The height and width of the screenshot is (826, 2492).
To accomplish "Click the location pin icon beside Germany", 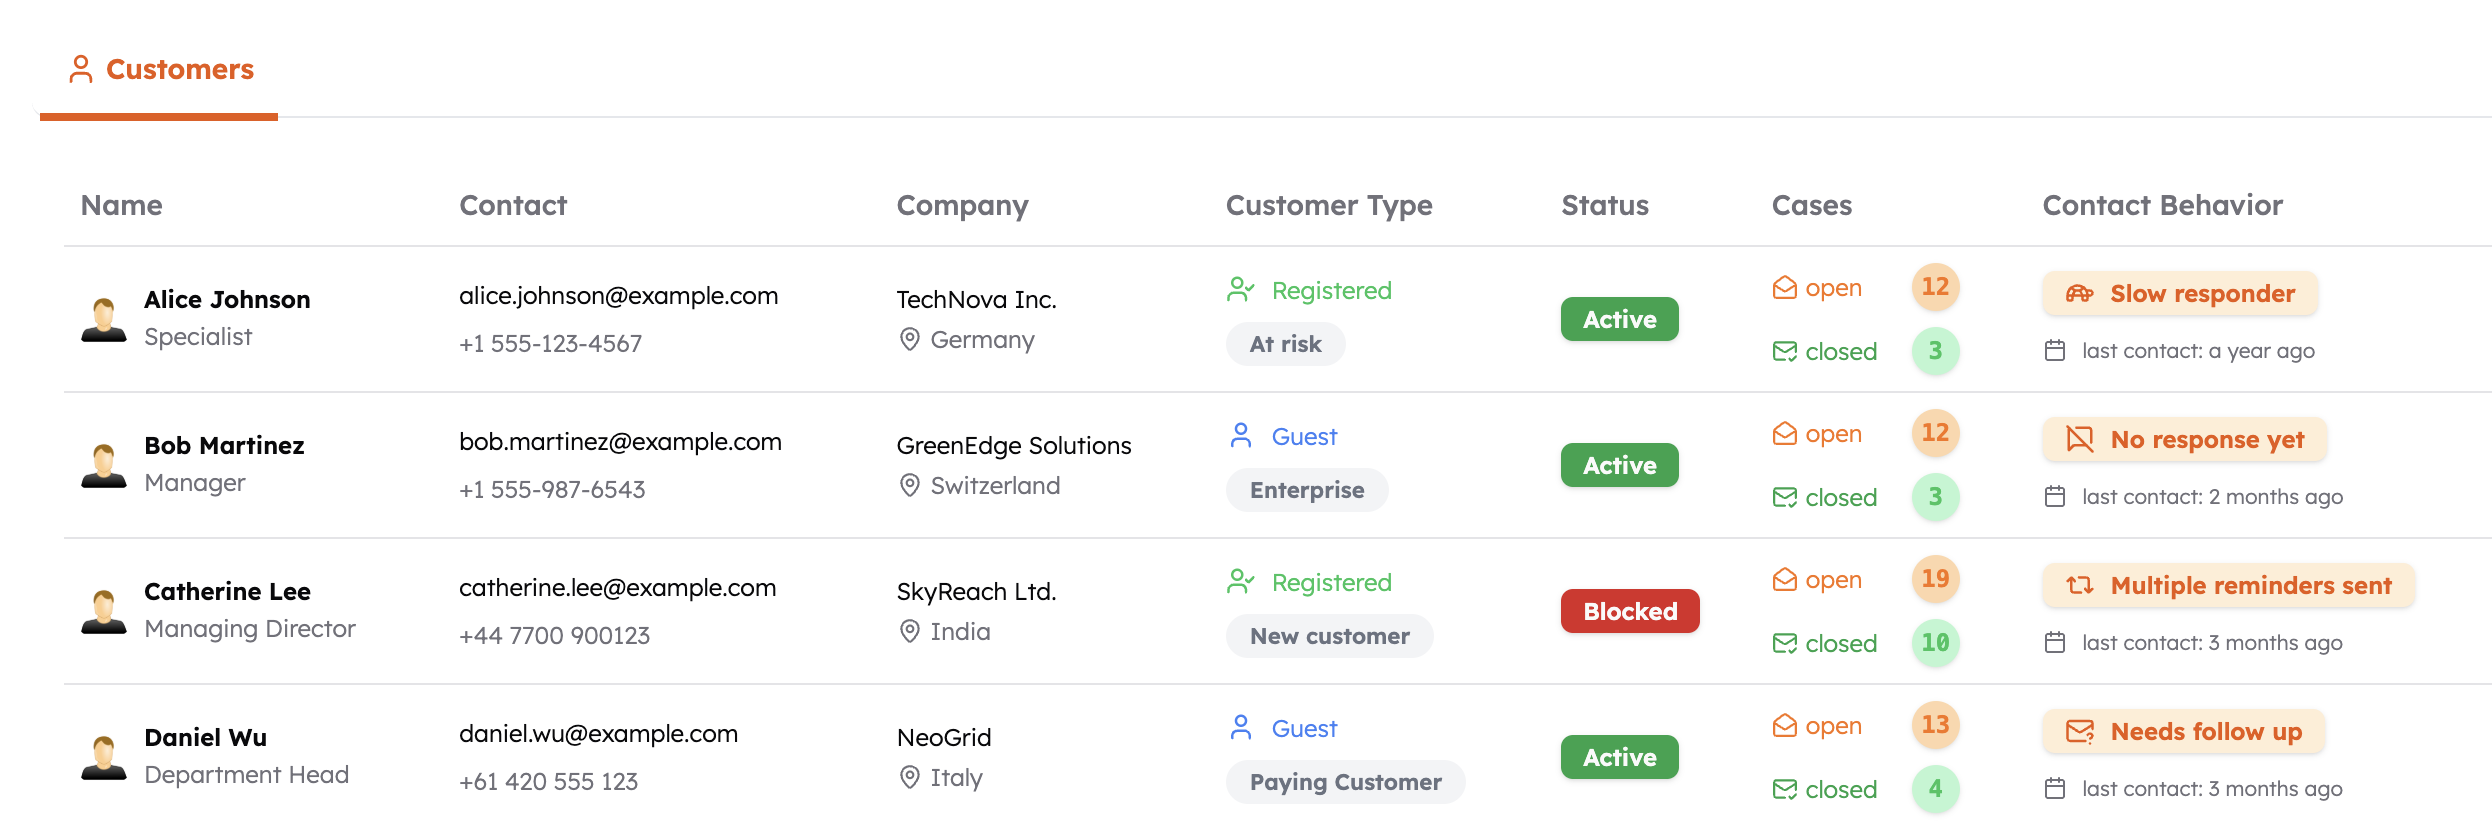I will (909, 340).
